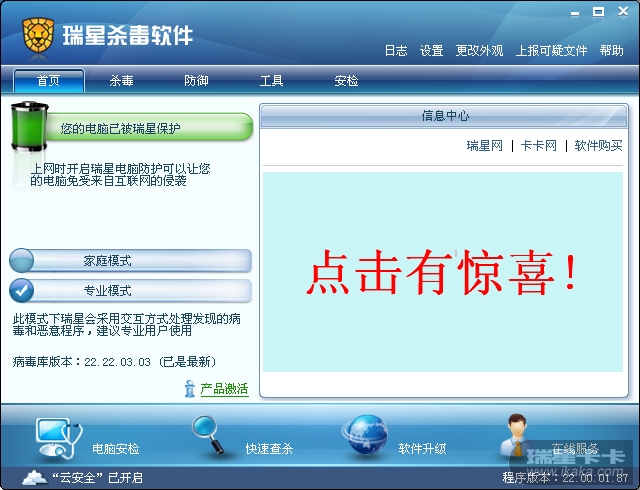The image size is (640, 490).
Task: Click the 软件升级 button label
Action: tap(422, 449)
